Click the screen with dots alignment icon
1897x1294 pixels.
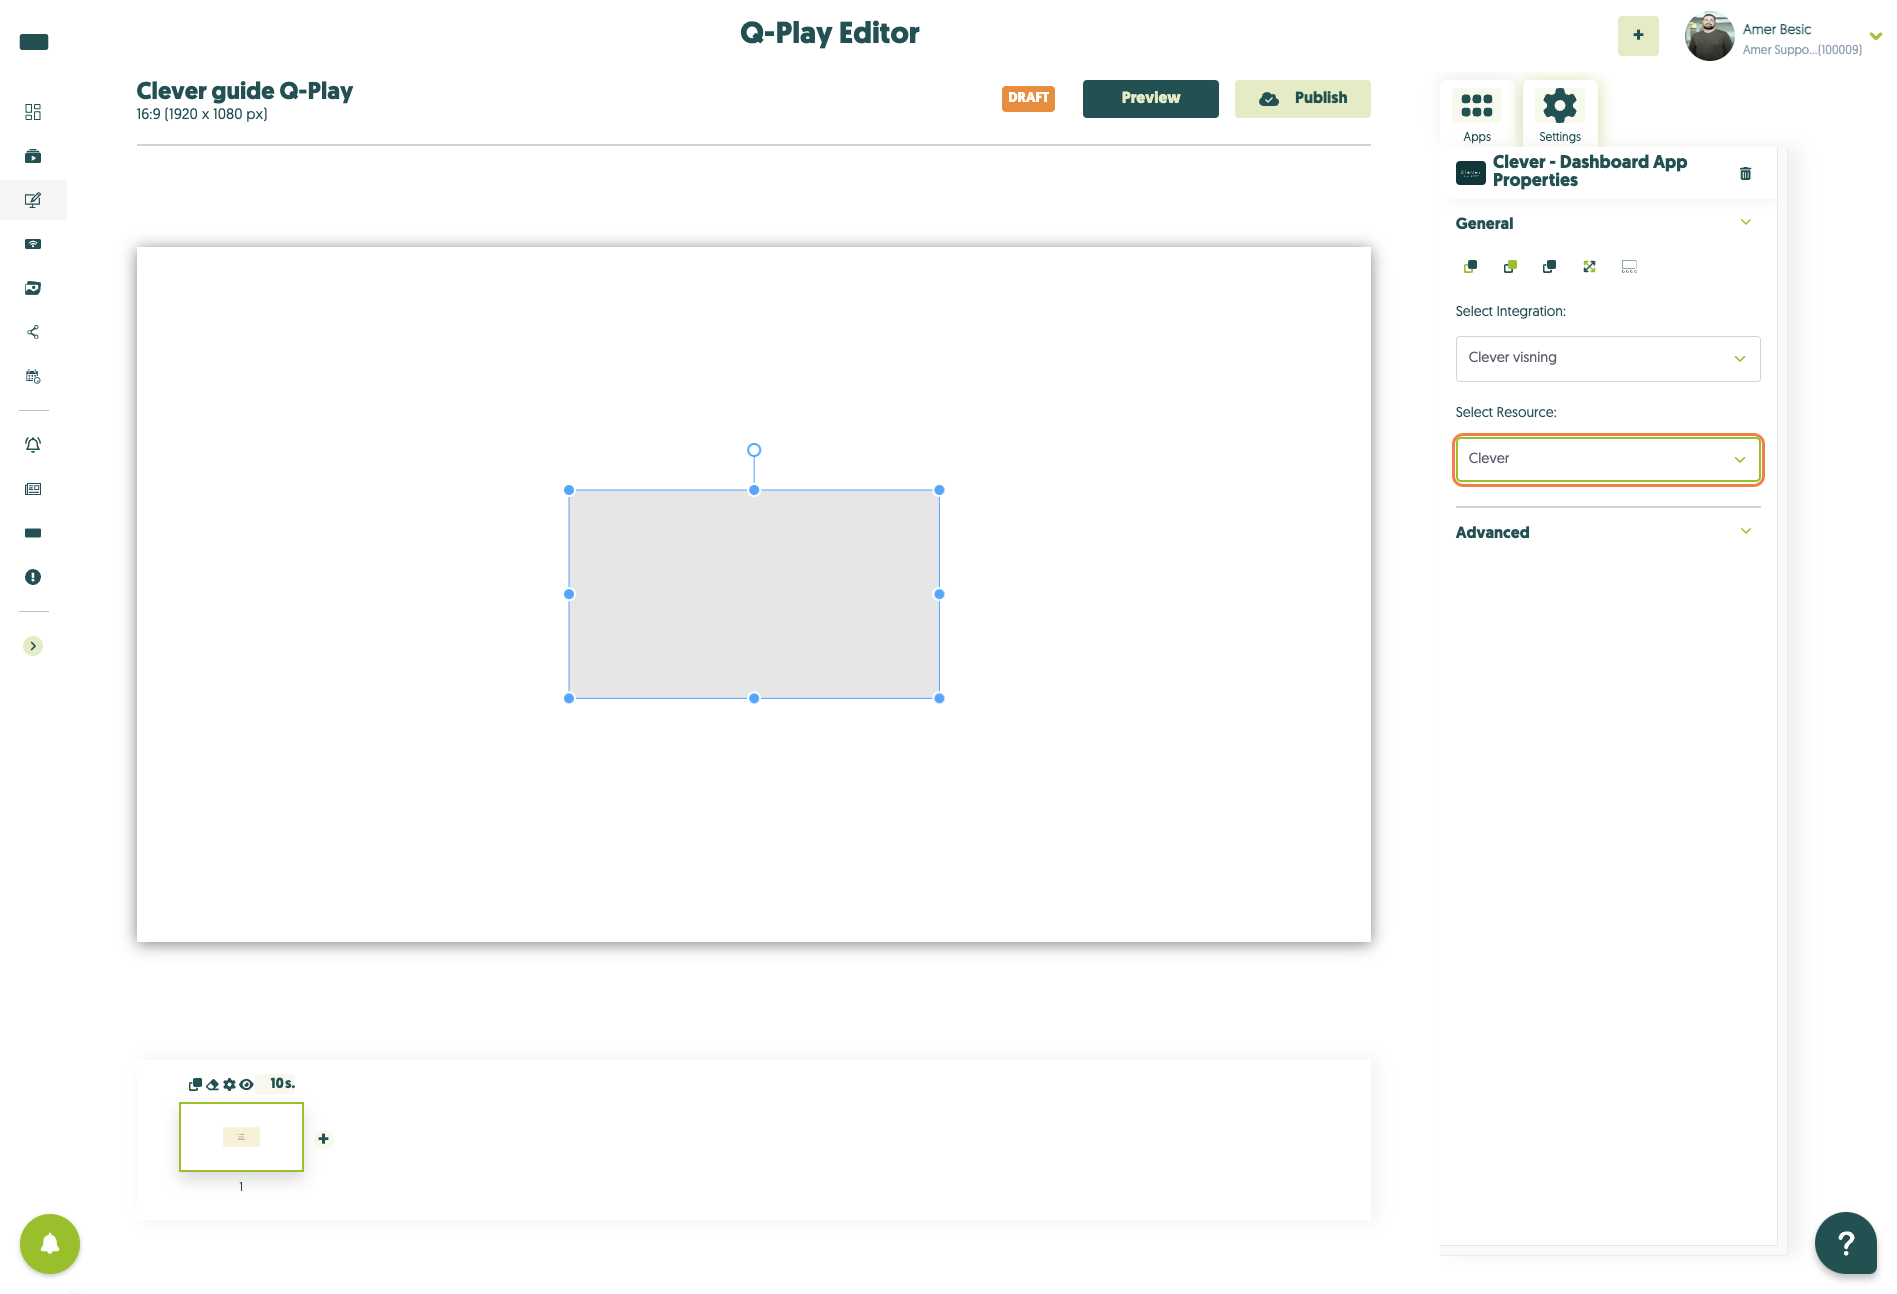coord(1629,267)
